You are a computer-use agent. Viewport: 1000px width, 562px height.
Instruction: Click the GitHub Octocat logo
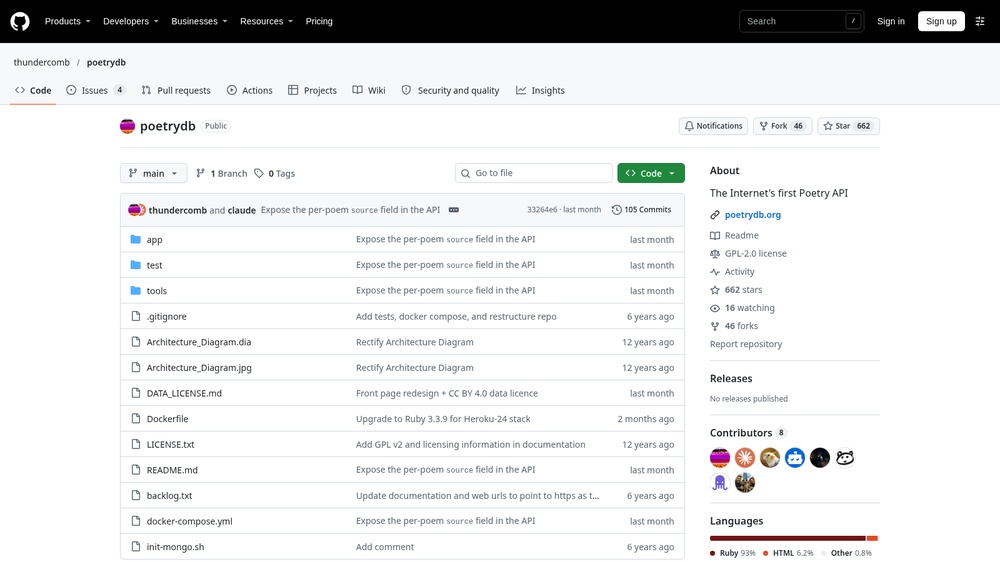(x=20, y=21)
